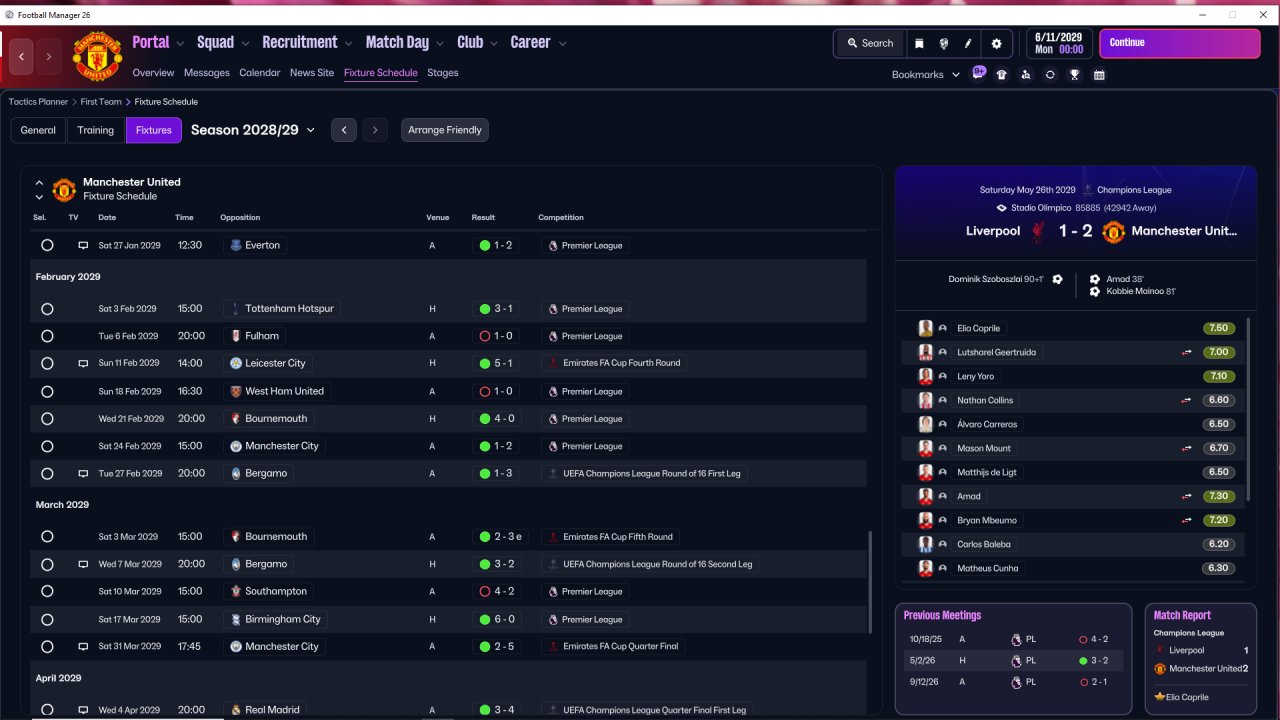Expand the Club menu chevron
The height and width of the screenshot is (720, 1280).
493,43
